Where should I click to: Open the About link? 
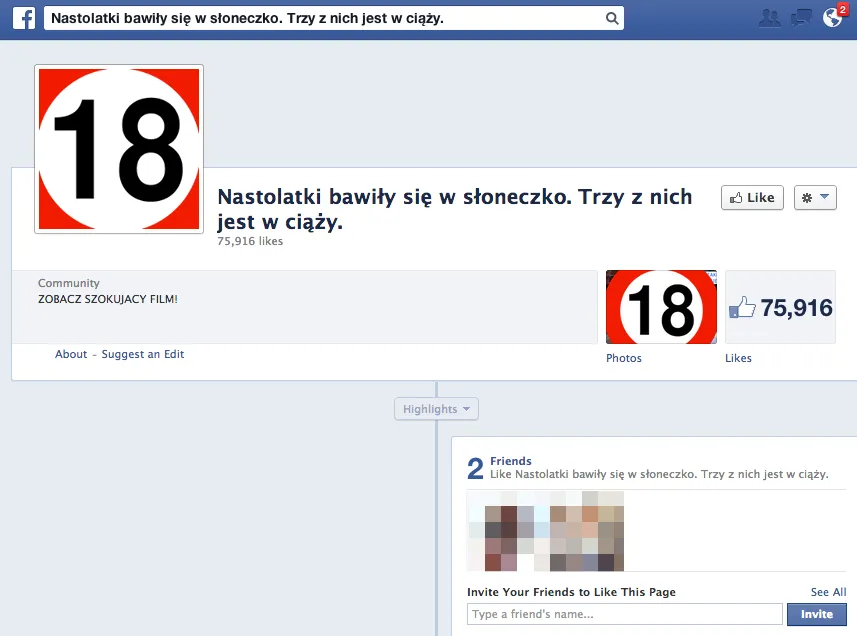(x=71, y=353)
